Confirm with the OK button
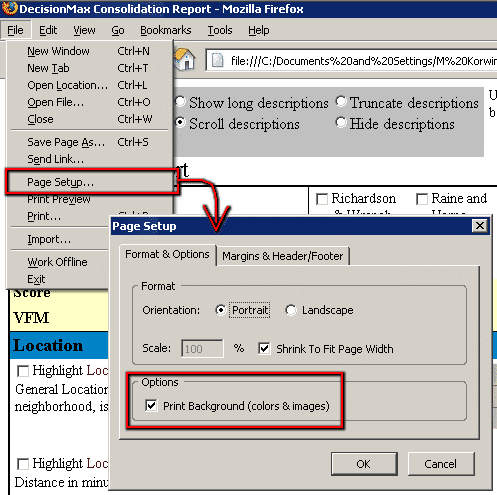 [364, 464]
